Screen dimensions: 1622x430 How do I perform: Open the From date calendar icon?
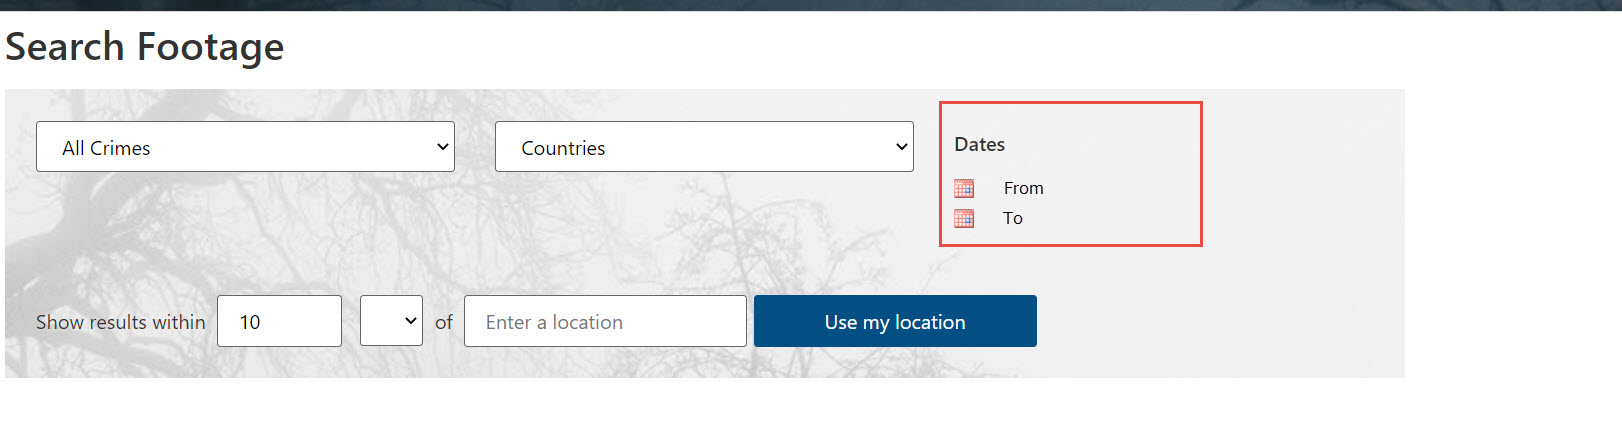pos(964,188)
